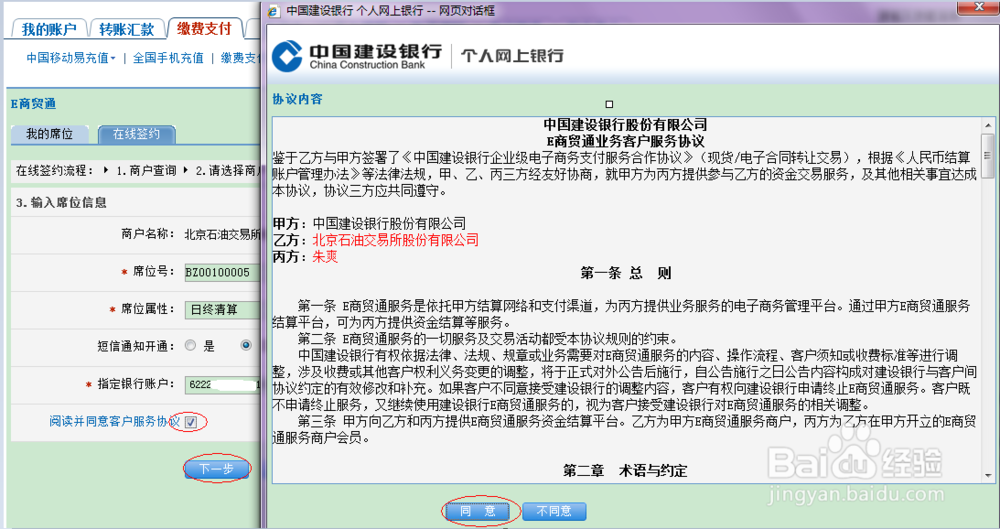Click the 丙方 朱爽 name text
This screenshot has width=1000, height=529.
pos(325,257)
